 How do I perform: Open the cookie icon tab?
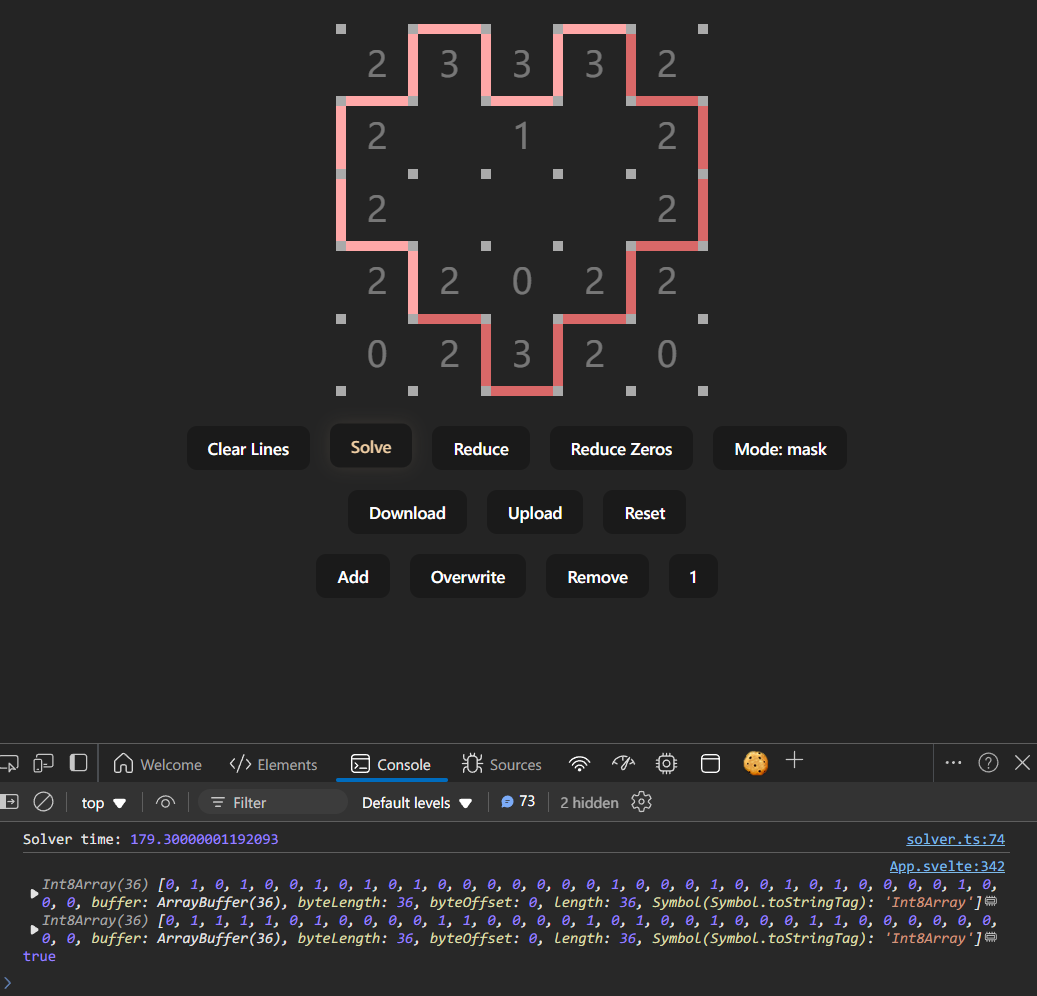click(755, 763)
